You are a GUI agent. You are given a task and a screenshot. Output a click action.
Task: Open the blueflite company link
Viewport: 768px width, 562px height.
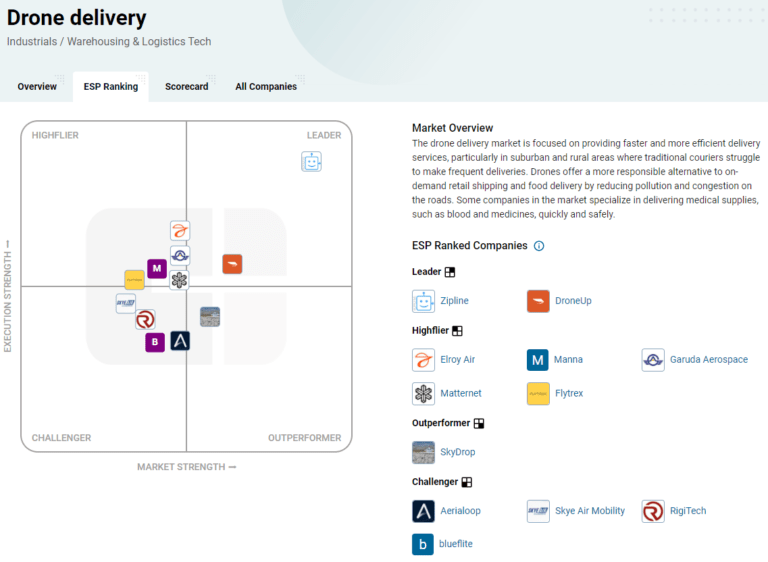coord(456,544)
